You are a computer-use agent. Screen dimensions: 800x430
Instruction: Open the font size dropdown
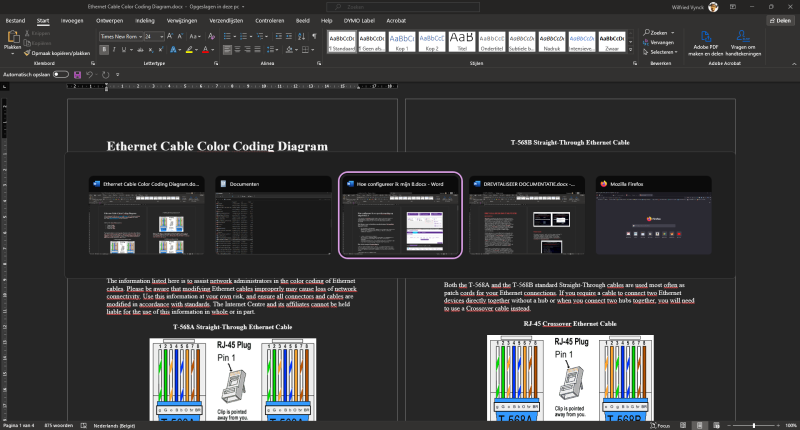(162, 36)
